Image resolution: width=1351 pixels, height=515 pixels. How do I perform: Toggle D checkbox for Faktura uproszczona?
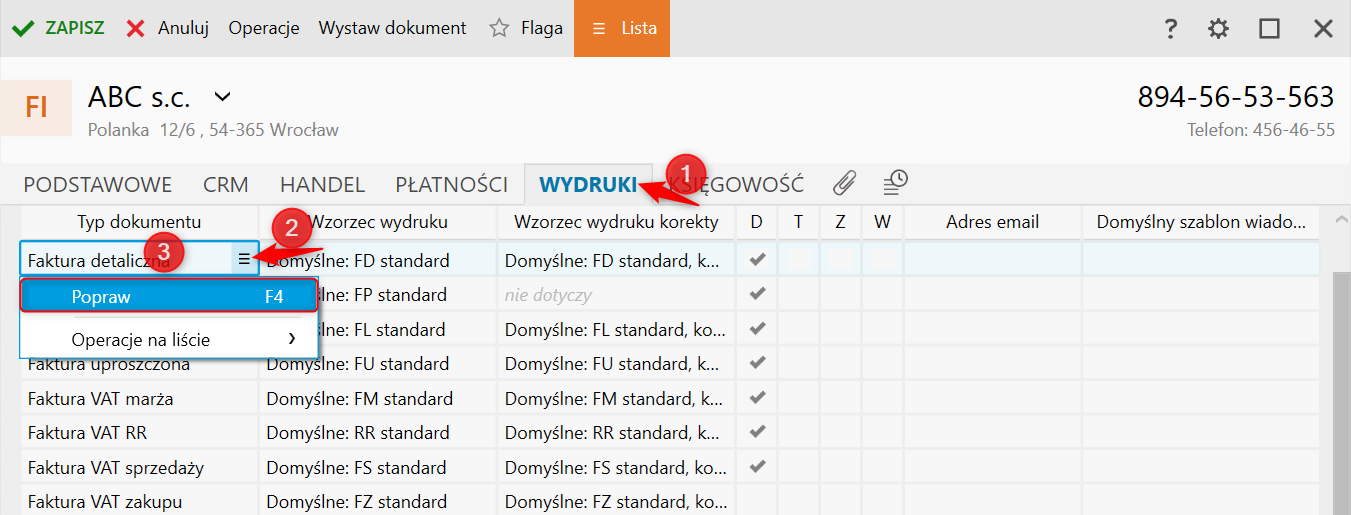coord(757,363)
